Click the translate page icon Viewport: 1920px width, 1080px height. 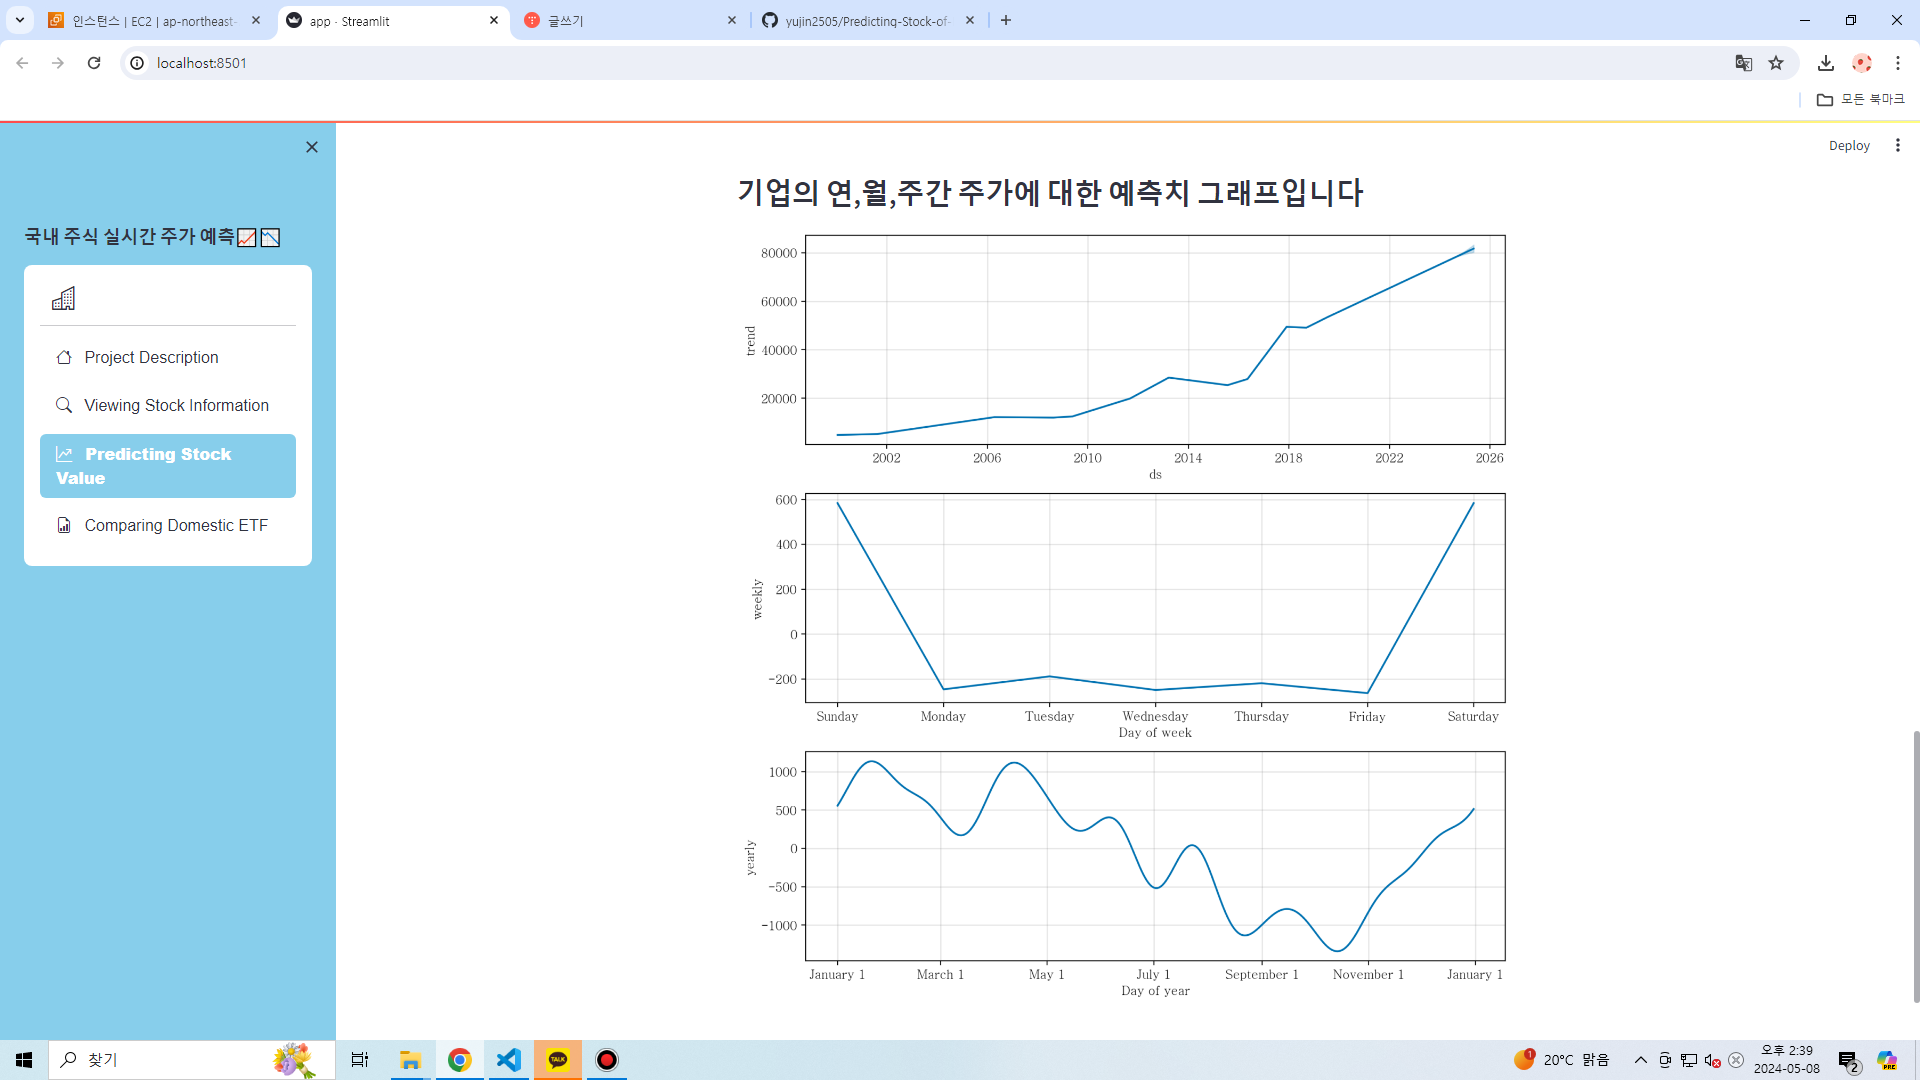[1743, 63]
